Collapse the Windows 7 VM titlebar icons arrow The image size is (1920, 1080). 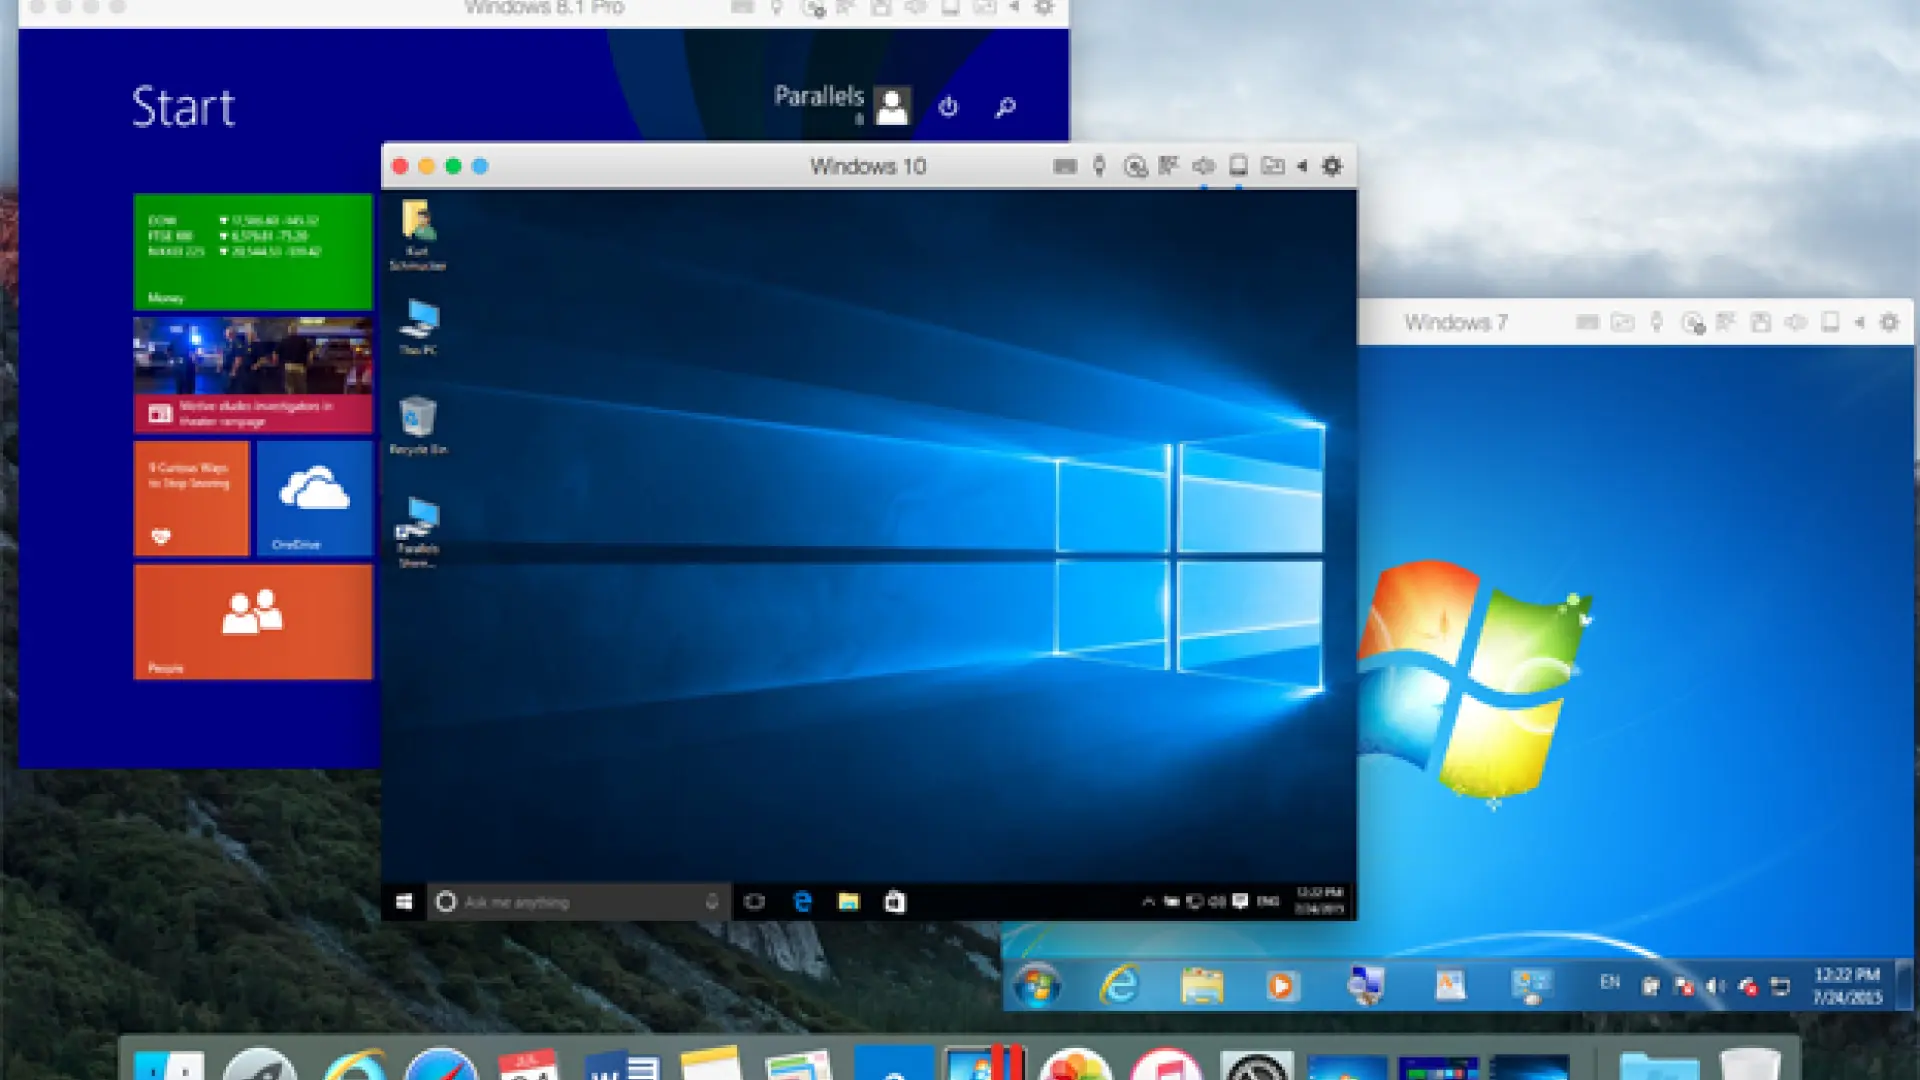tap(1859, 322)
